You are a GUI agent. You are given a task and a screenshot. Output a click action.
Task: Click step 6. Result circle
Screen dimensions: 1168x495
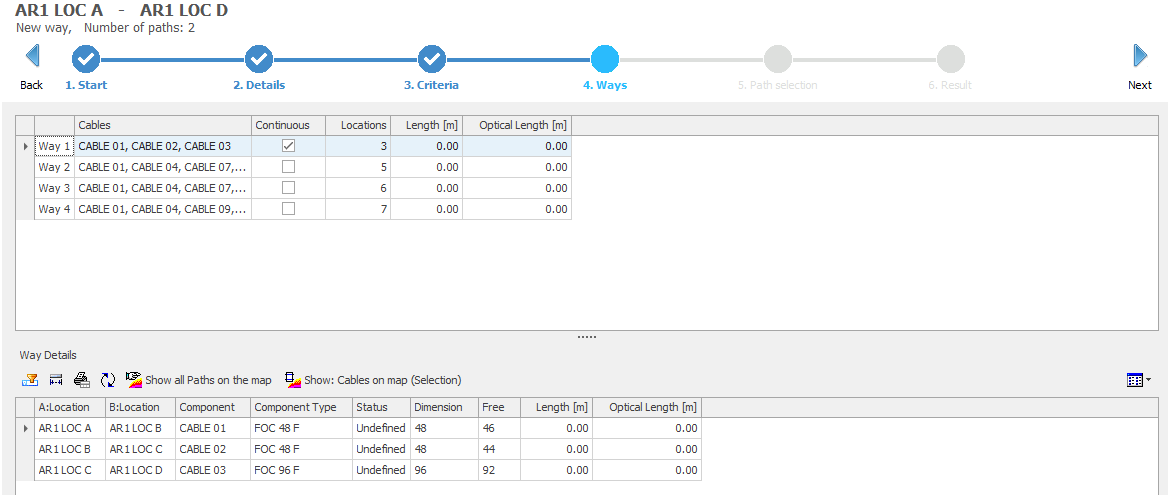click(x=950, y=58)
